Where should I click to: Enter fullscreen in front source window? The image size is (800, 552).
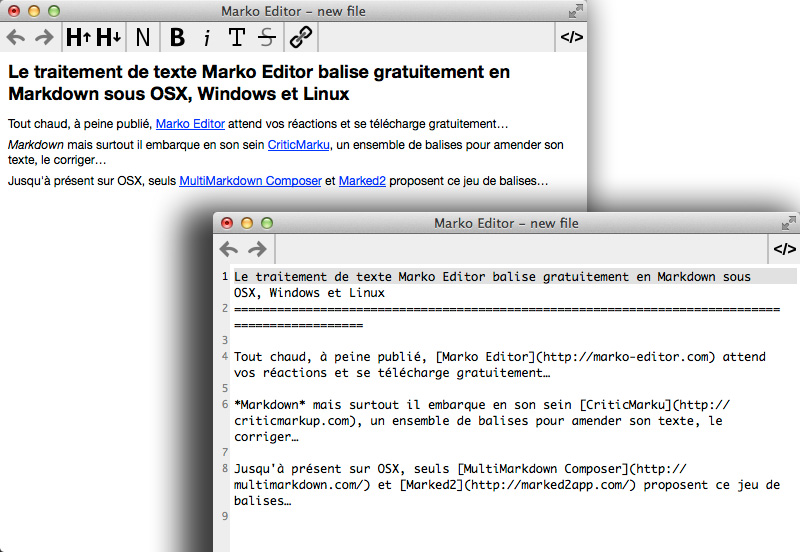(x=789, y=223)
